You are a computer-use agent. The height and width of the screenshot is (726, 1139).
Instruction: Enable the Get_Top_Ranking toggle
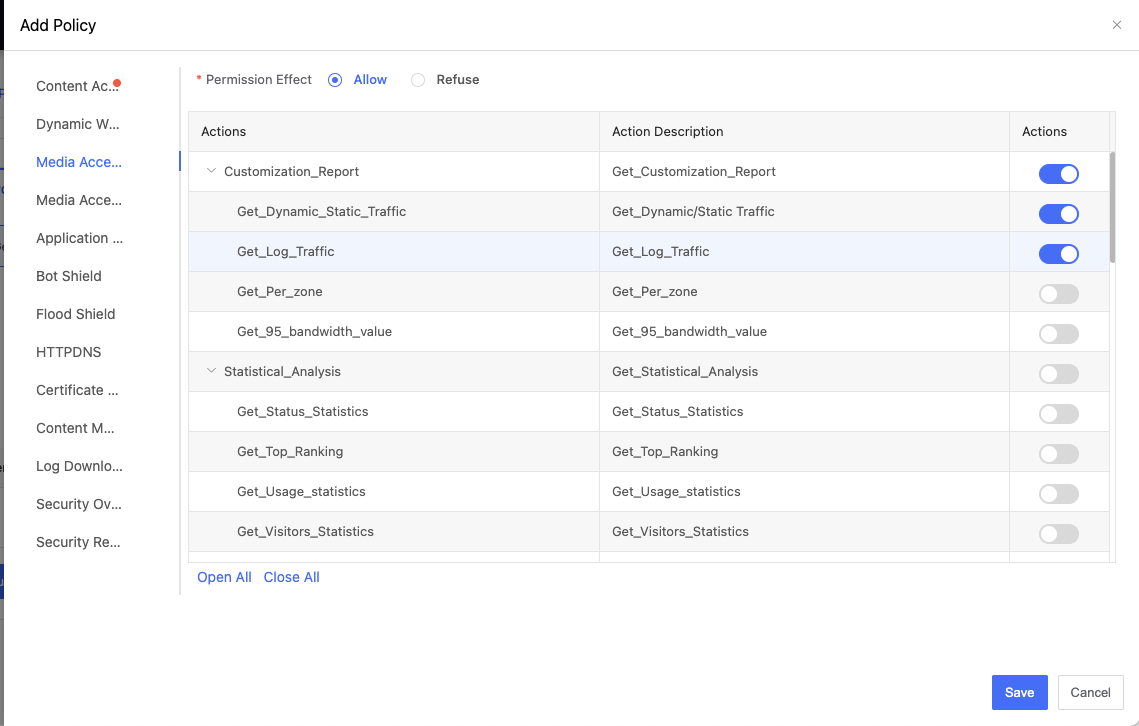tap(1058, 454)
